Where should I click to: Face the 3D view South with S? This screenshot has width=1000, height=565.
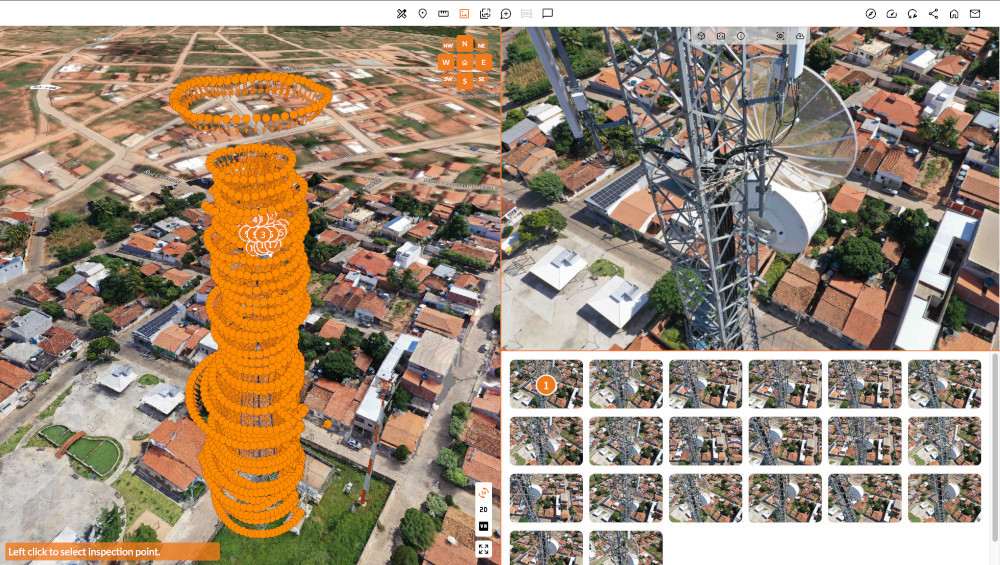465,81
